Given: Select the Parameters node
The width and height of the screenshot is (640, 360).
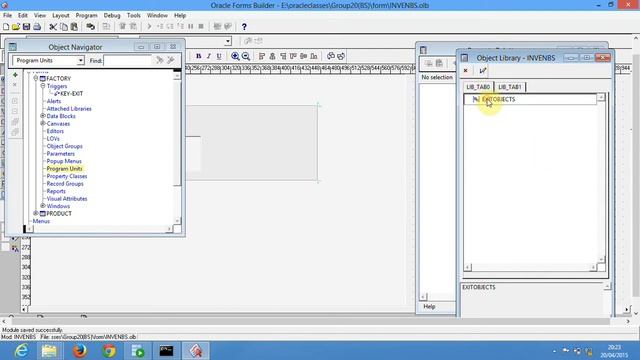Looking at the screenshot, I should click(60, 154).
